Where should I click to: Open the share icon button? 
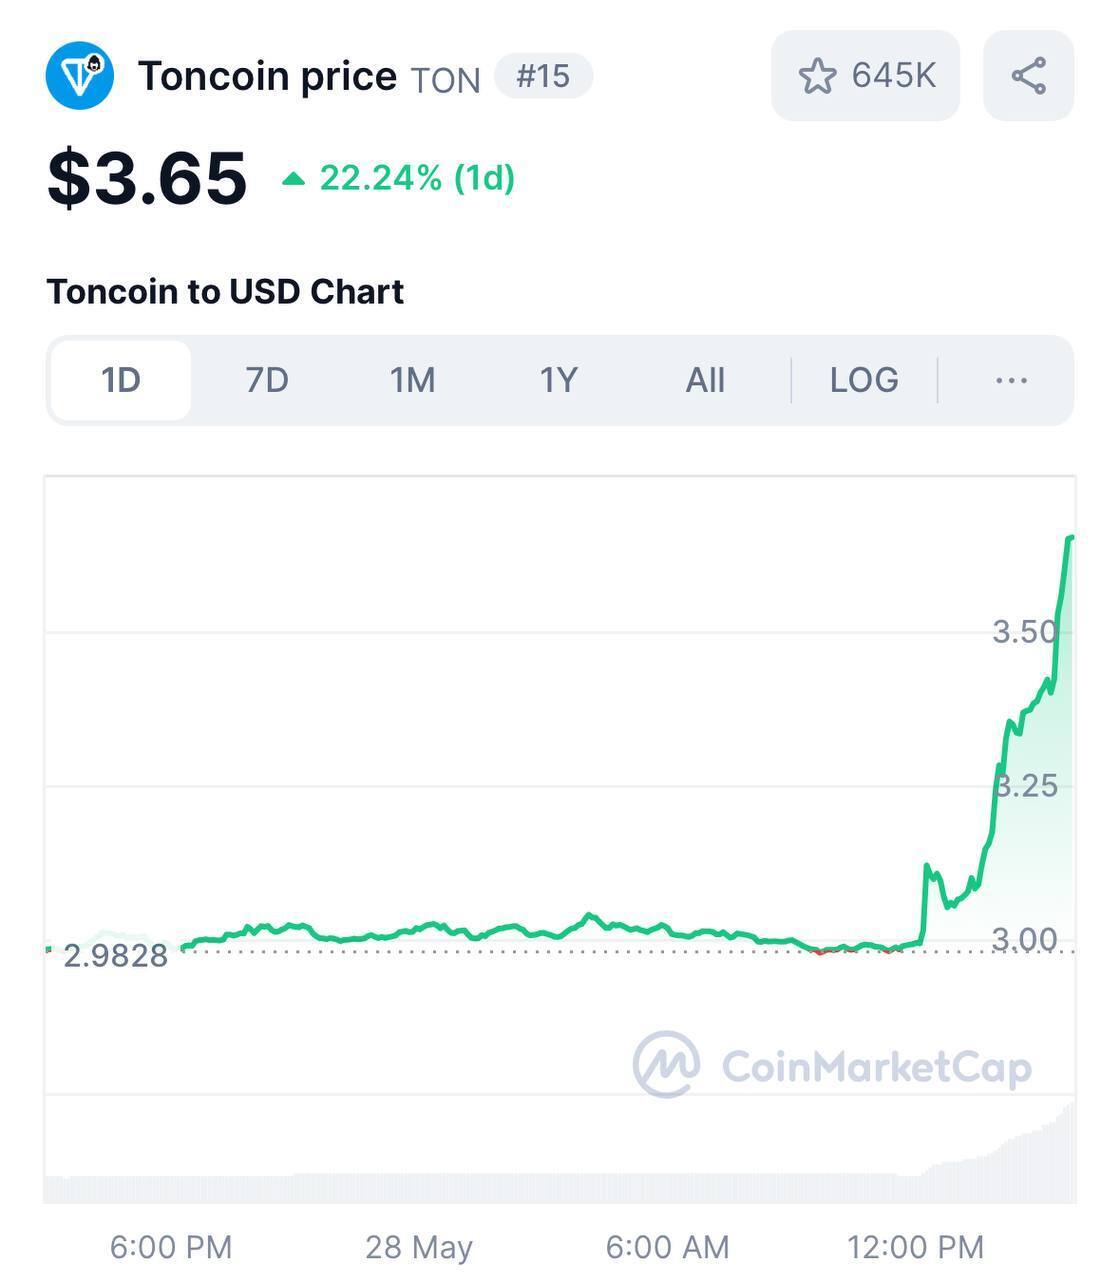pyautogui.click(x=1028, y=76)
